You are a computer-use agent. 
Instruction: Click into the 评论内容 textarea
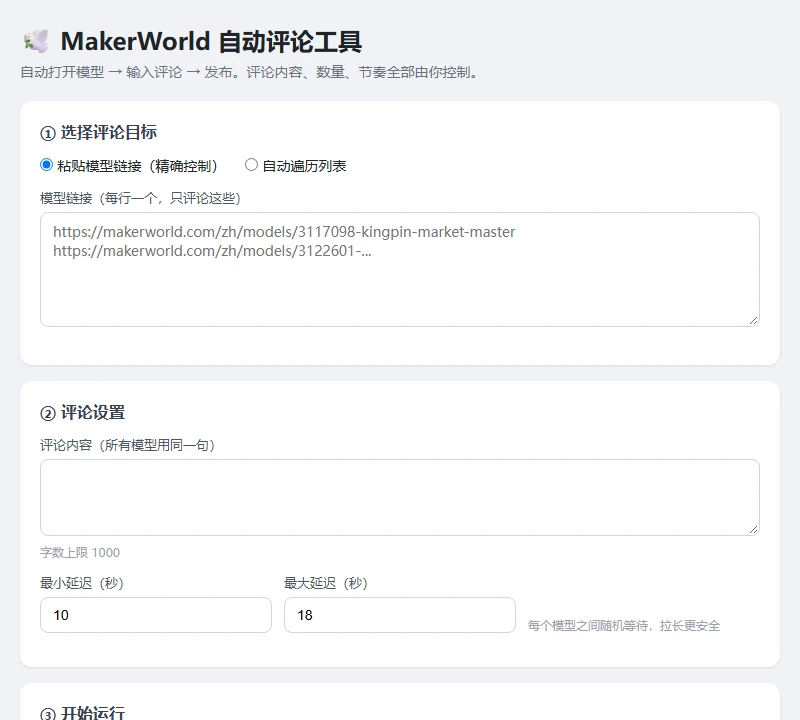click(399, 497)
